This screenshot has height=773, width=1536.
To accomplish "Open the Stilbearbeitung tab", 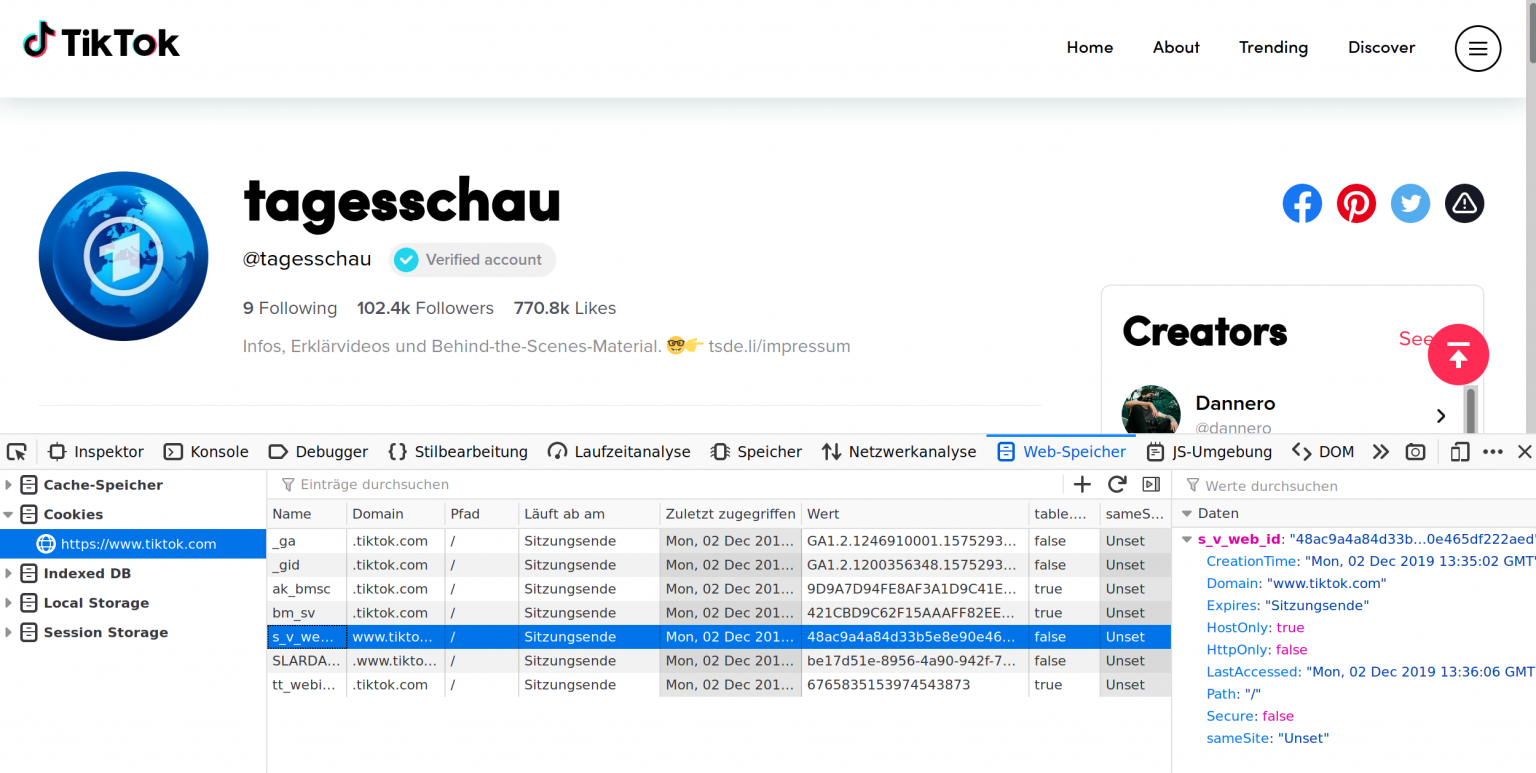I will 458,451.
